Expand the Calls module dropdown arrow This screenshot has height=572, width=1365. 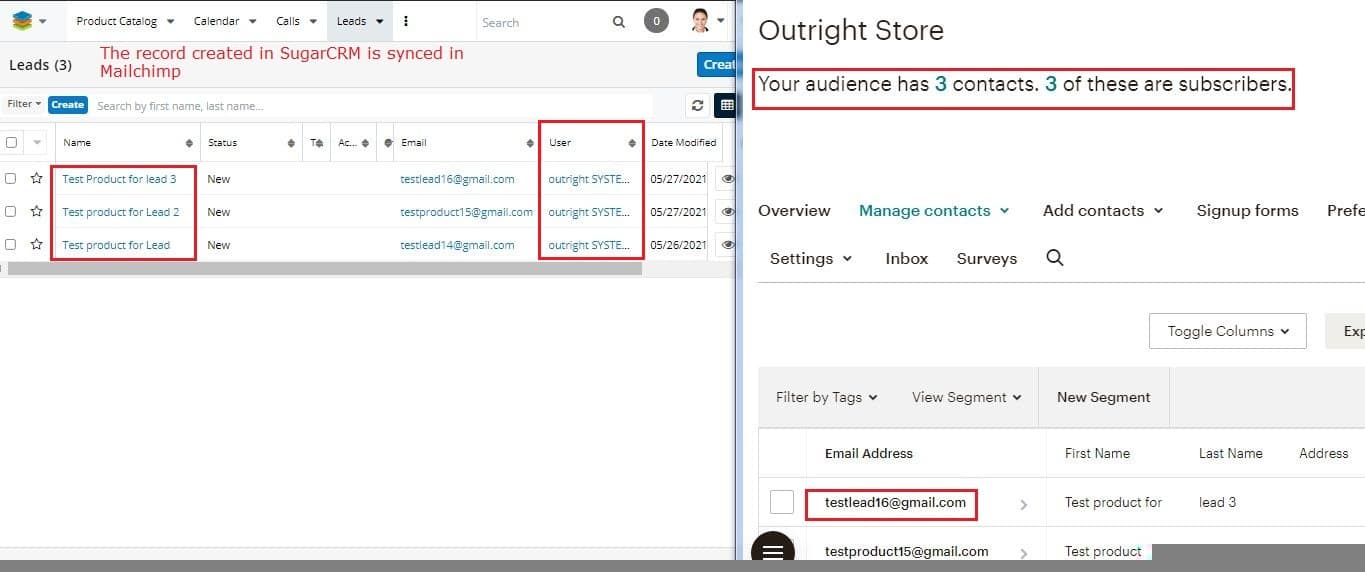[313, 22]
